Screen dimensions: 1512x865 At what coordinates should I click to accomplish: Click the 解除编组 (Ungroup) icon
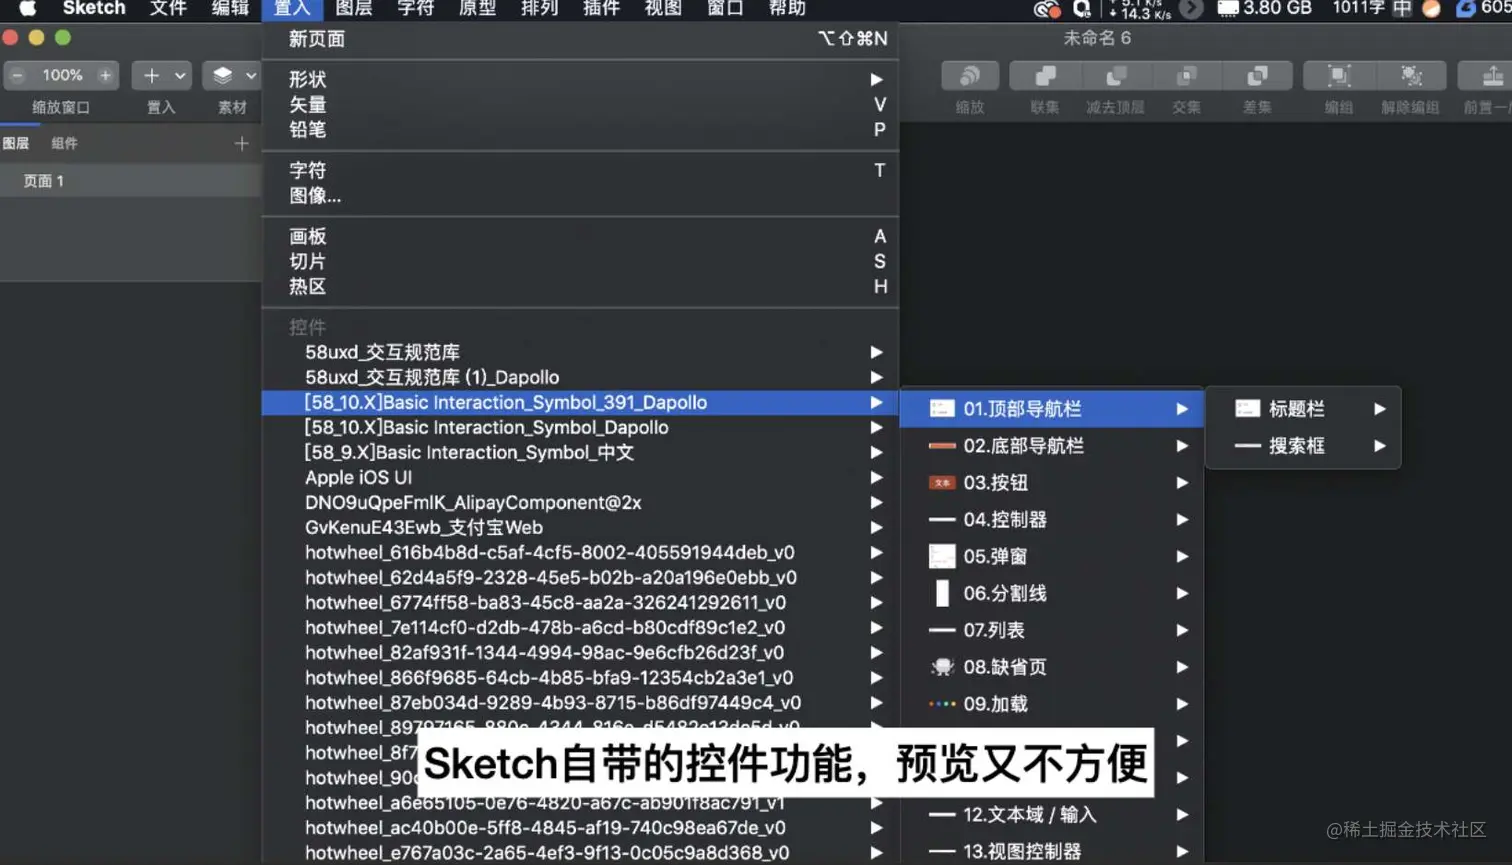click(x=1409, y=75)
